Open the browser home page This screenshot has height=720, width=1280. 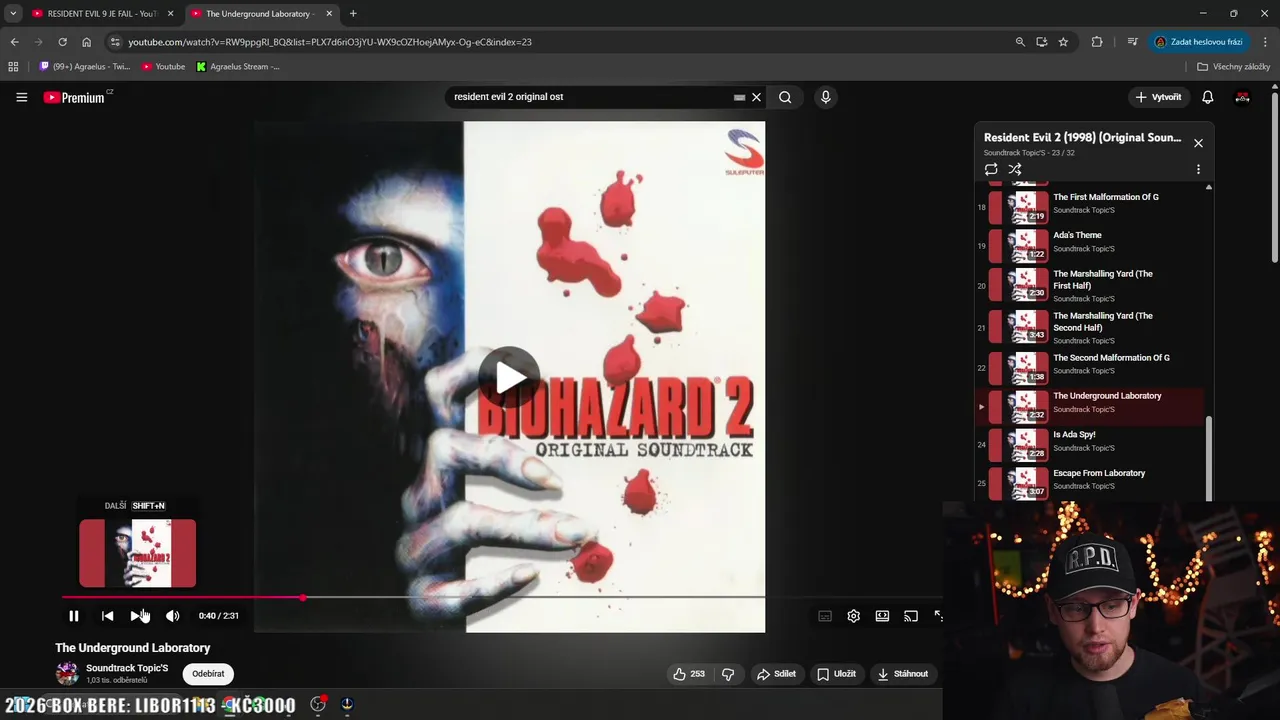coord(86,42)
